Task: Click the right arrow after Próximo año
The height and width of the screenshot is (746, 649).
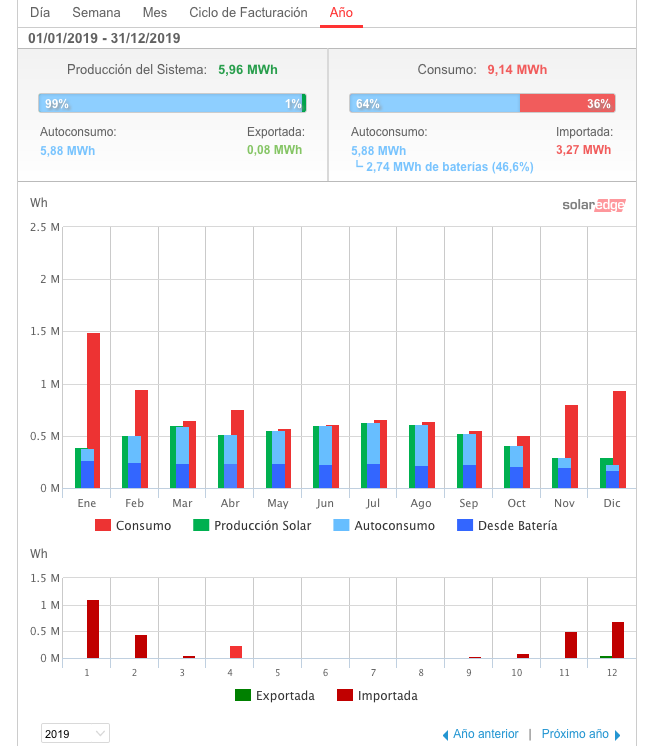Action: click(x=617, y=735)
